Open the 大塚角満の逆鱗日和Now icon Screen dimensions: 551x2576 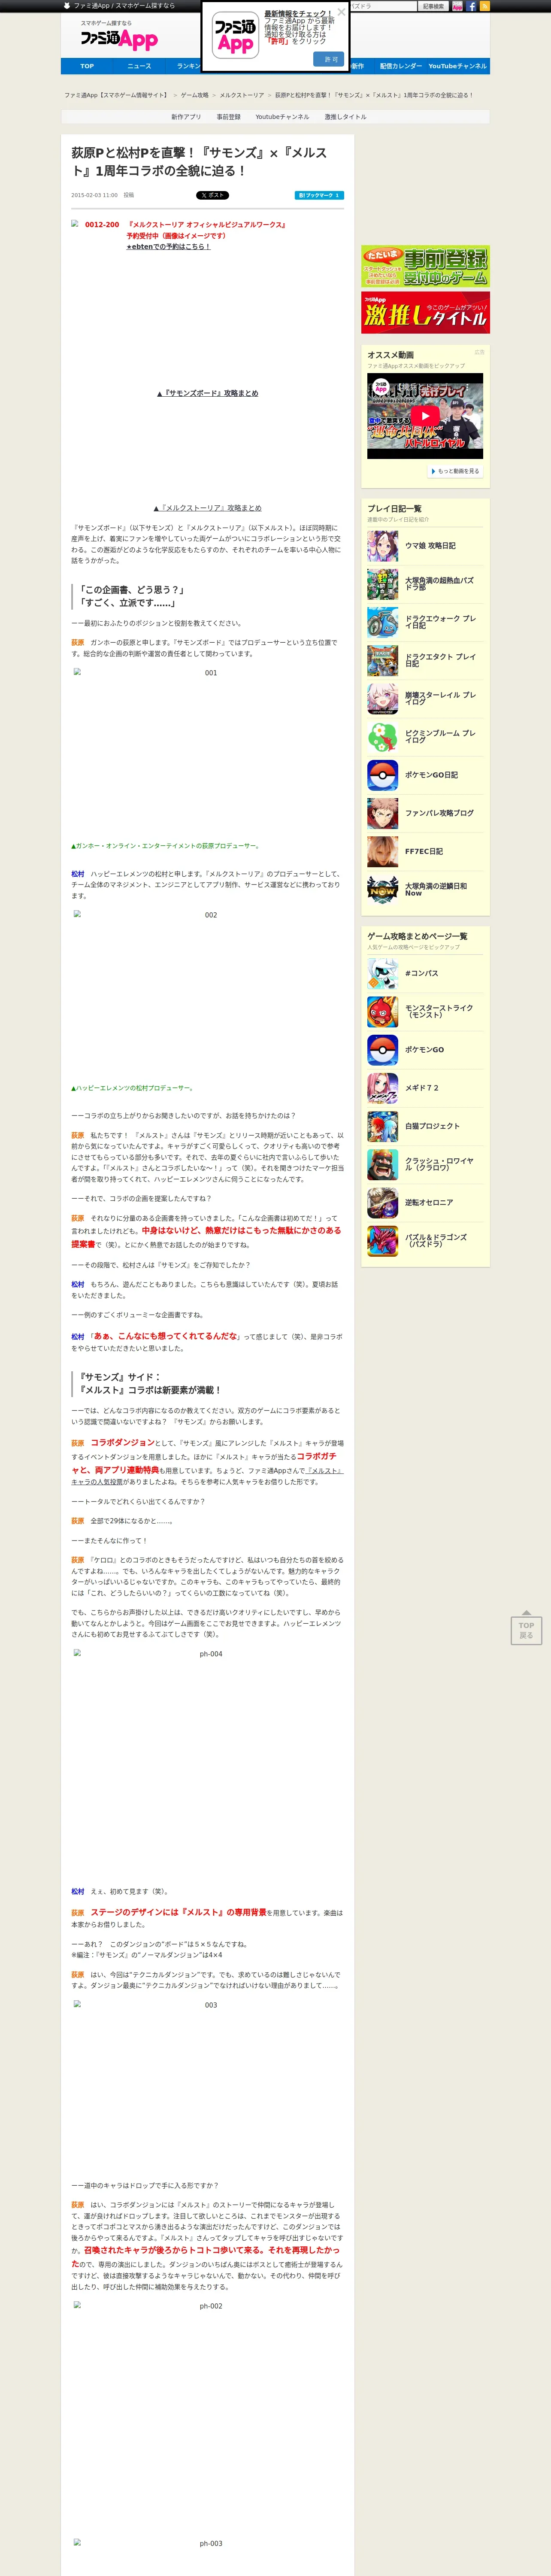pos(382,890)
